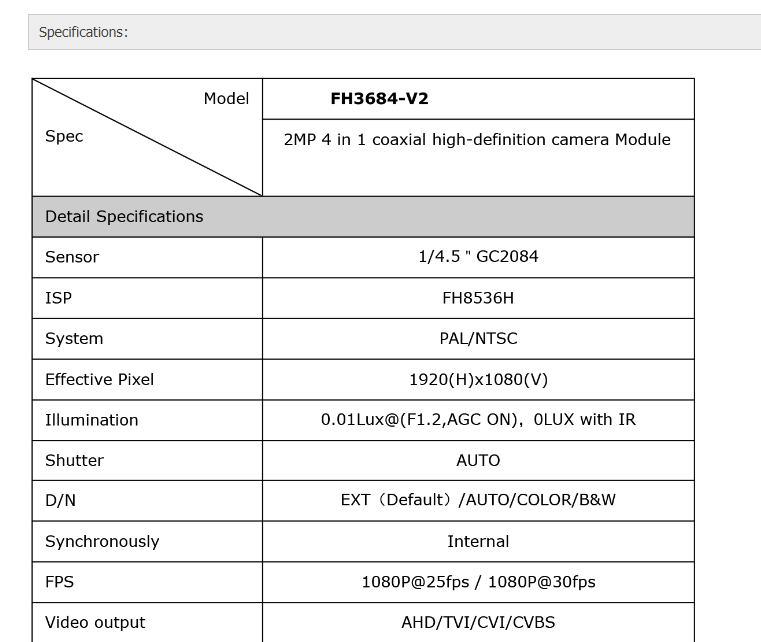Select the Internal synchronization value
This screenshot has height=642, width=761.
[478, 542]
